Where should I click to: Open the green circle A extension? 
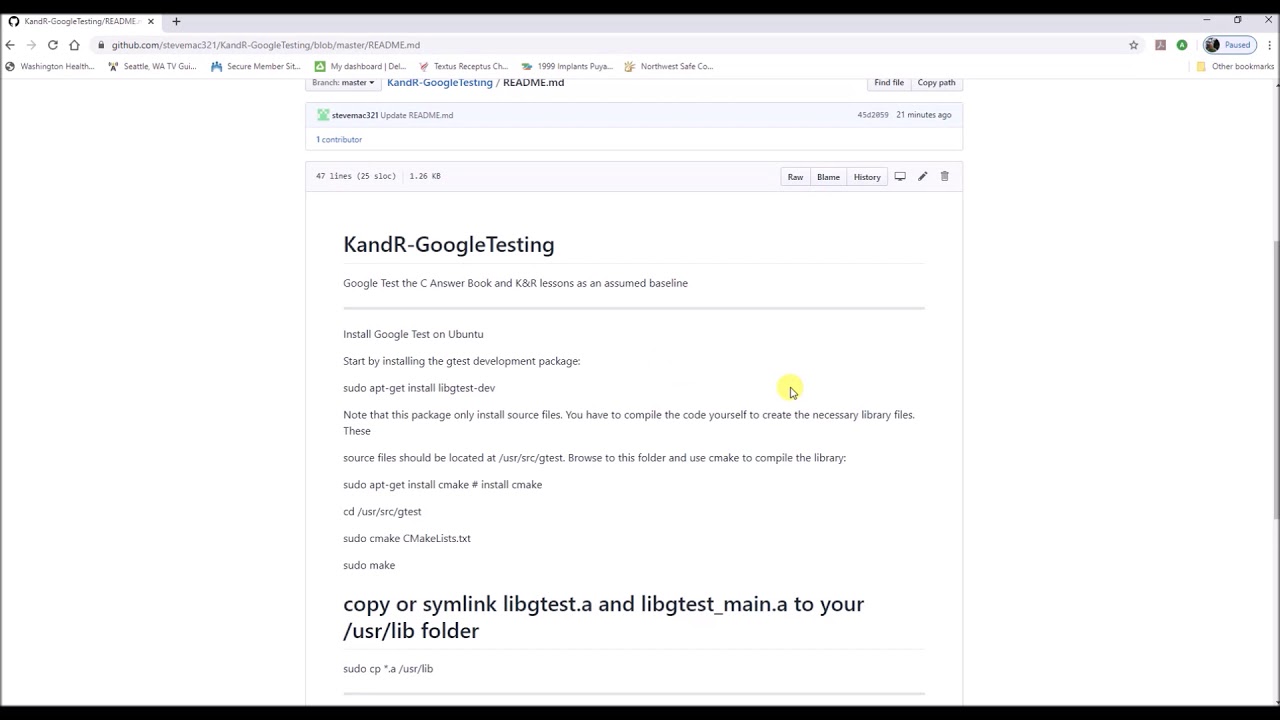[x=1182, y=45]
